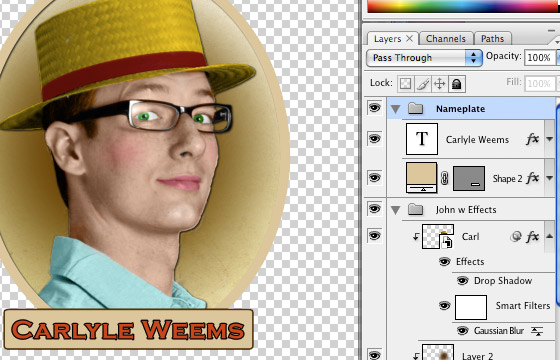Click the smart filter icon on Carl layer
Image resolution: width=560 pixels, height=360 pixels.
click(515, 236)
